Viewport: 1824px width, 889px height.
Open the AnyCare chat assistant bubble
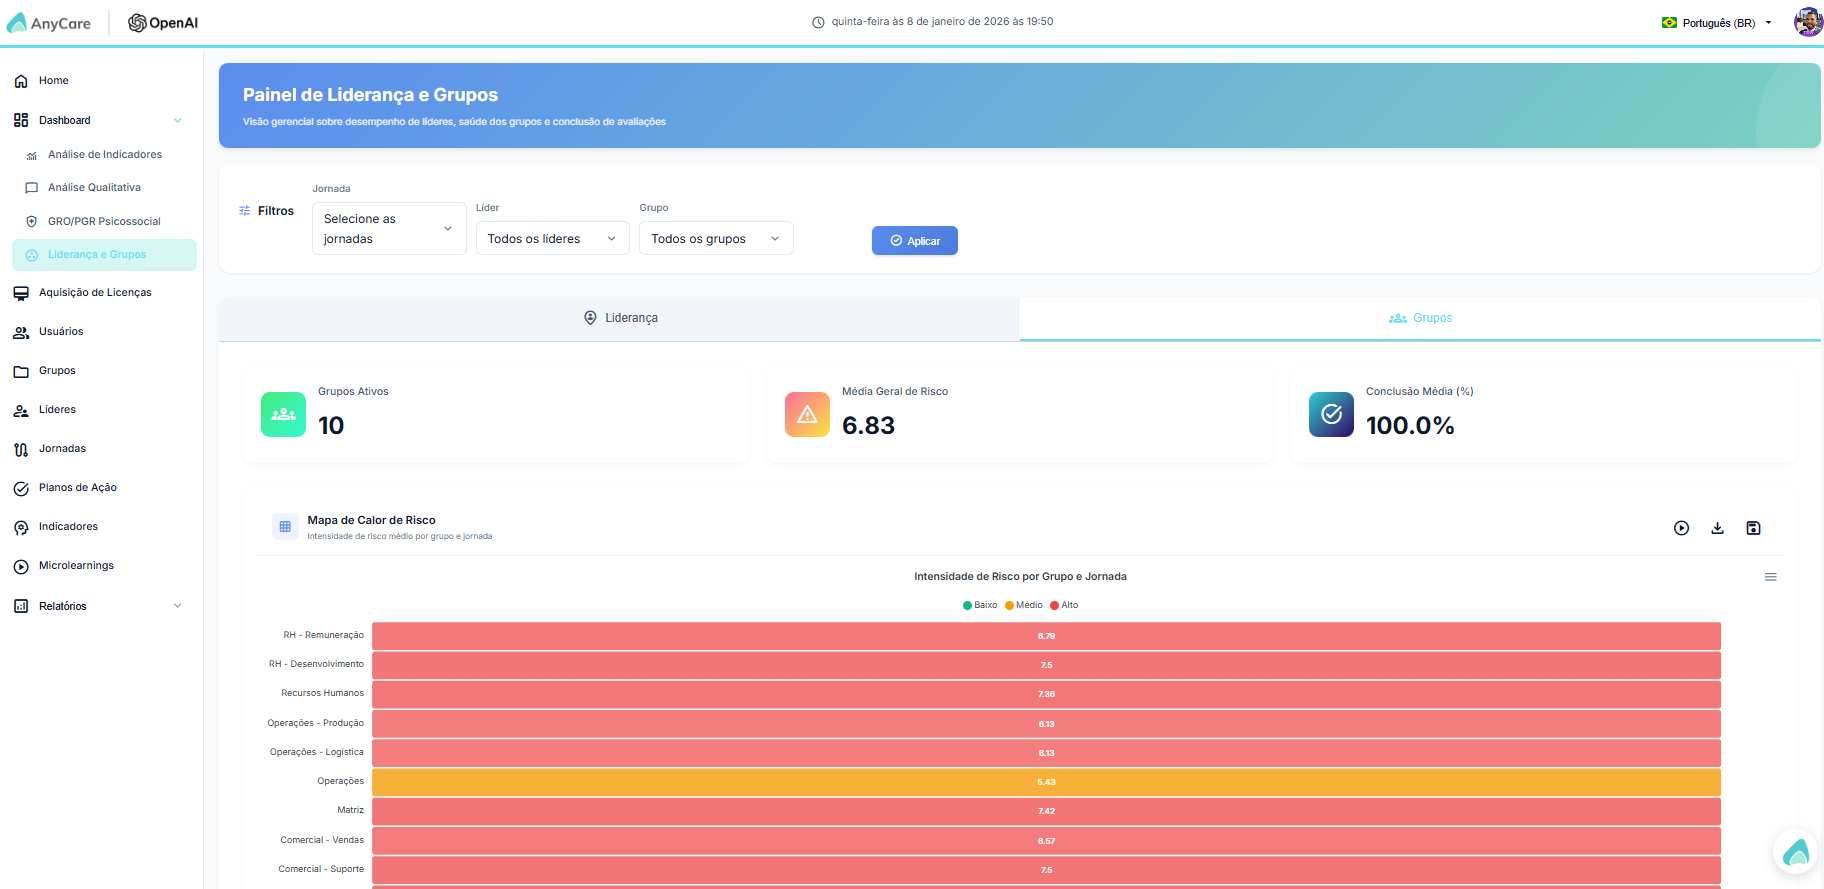coord(1796,852)
